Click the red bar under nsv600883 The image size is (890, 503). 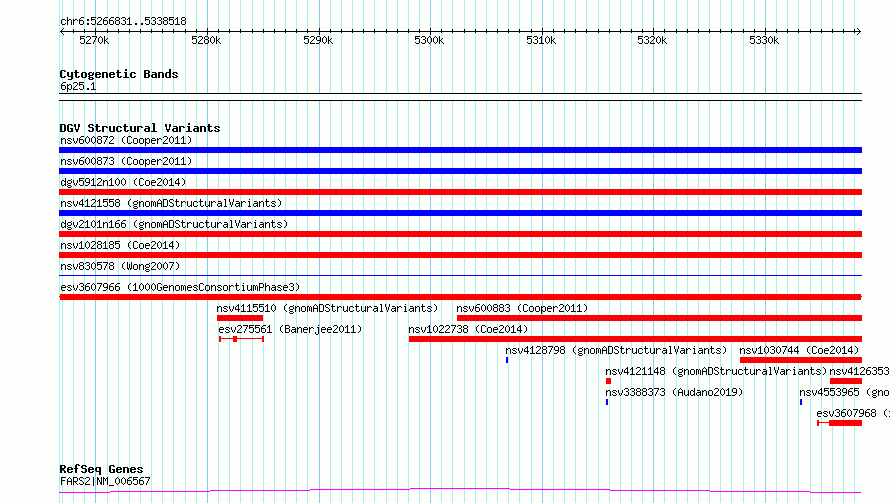click(x=660, y=318)
